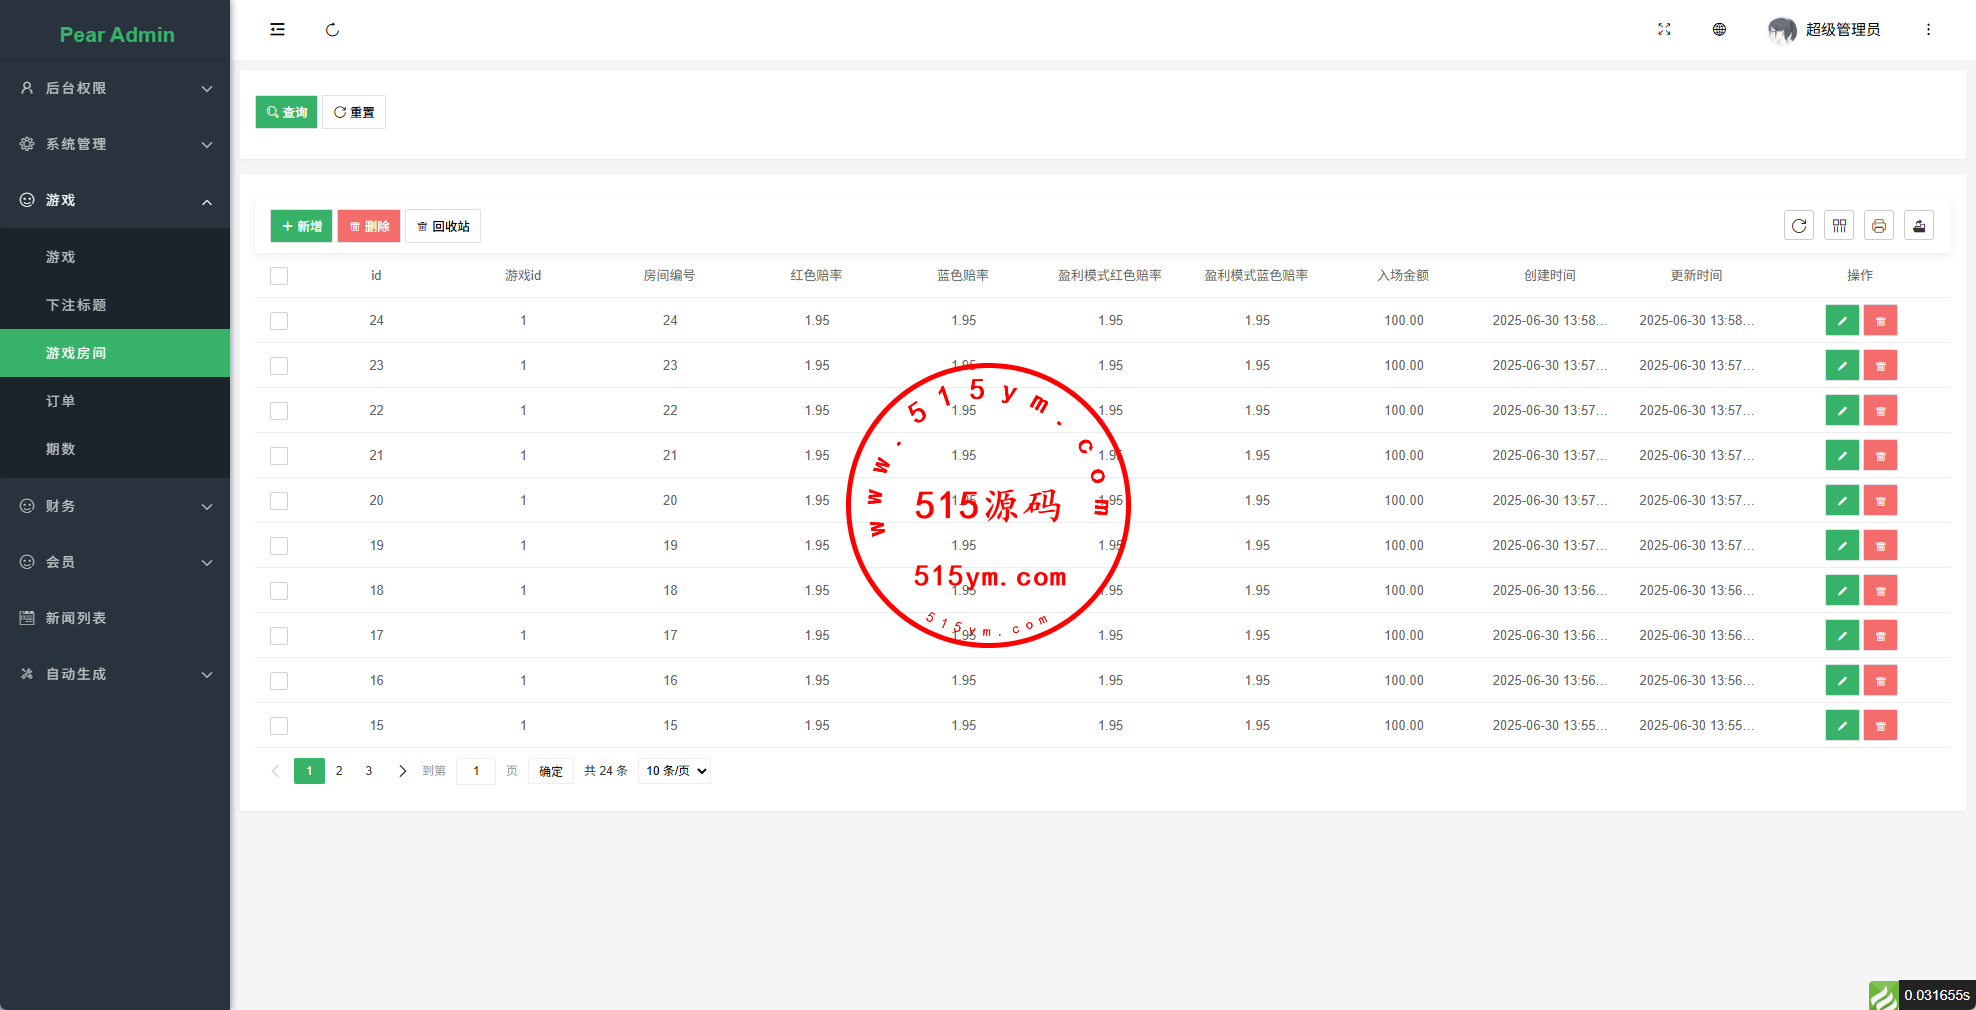Refresh the table using the toolbar reload icon
Image resolution: width=1976 pixels, height=1010 pixels.
(1798, 226)
